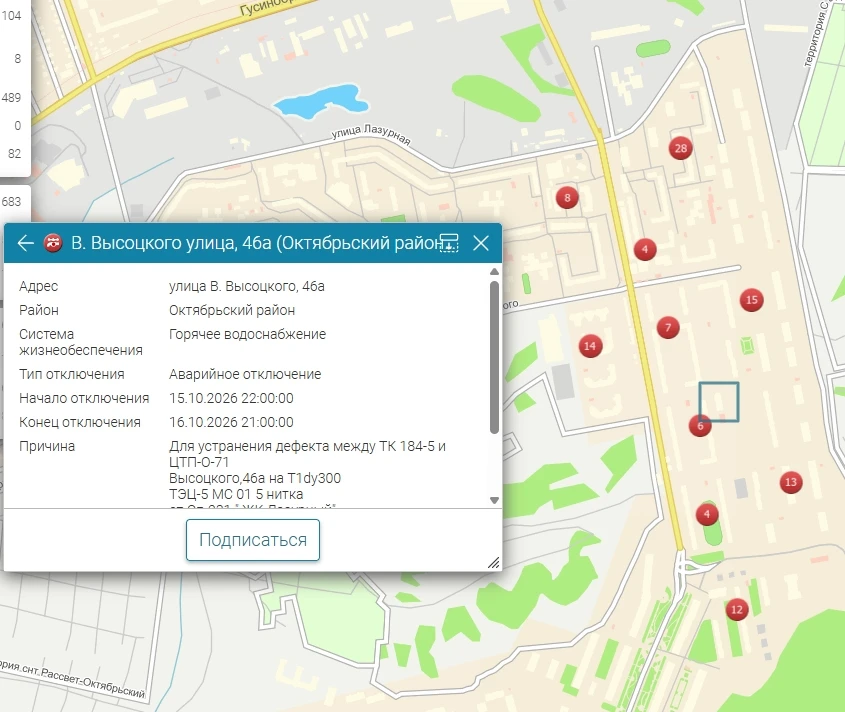Click the Район label in popup
845x712 pixels.
(39, 310)
